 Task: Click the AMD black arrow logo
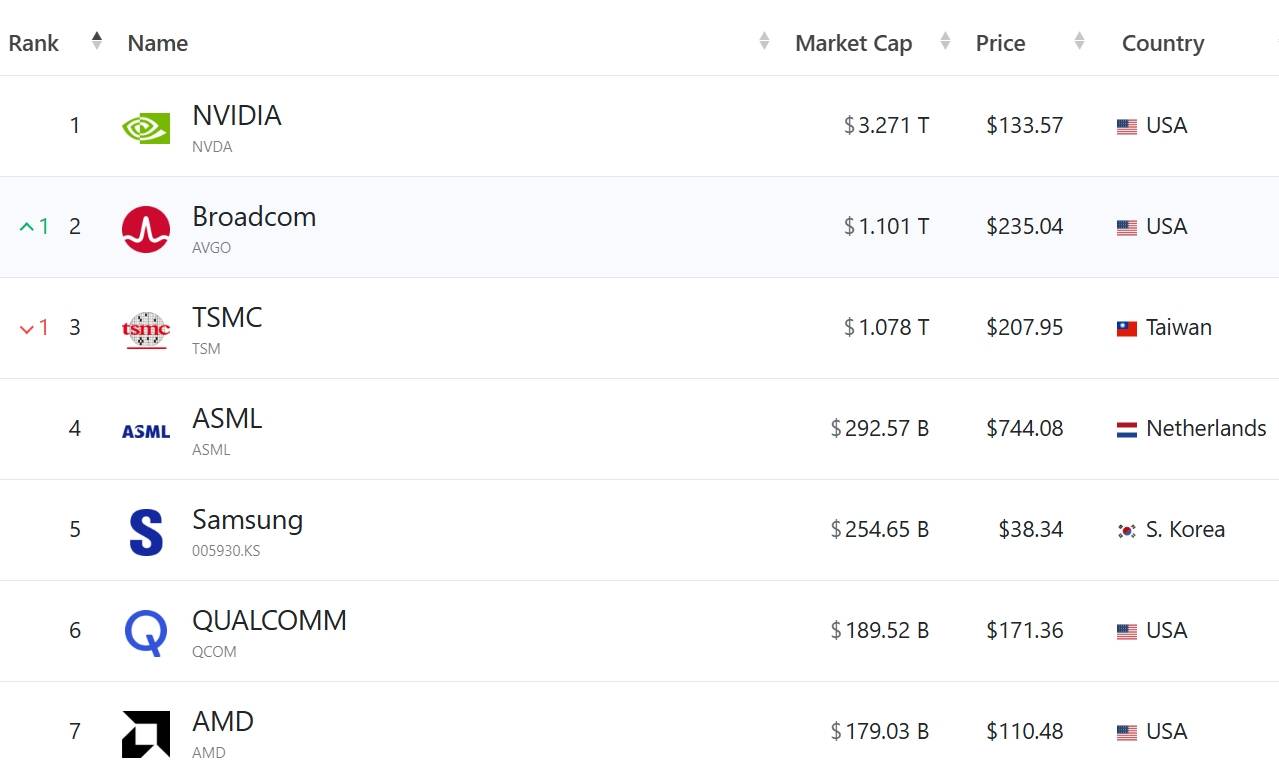(x=146, y=734)
